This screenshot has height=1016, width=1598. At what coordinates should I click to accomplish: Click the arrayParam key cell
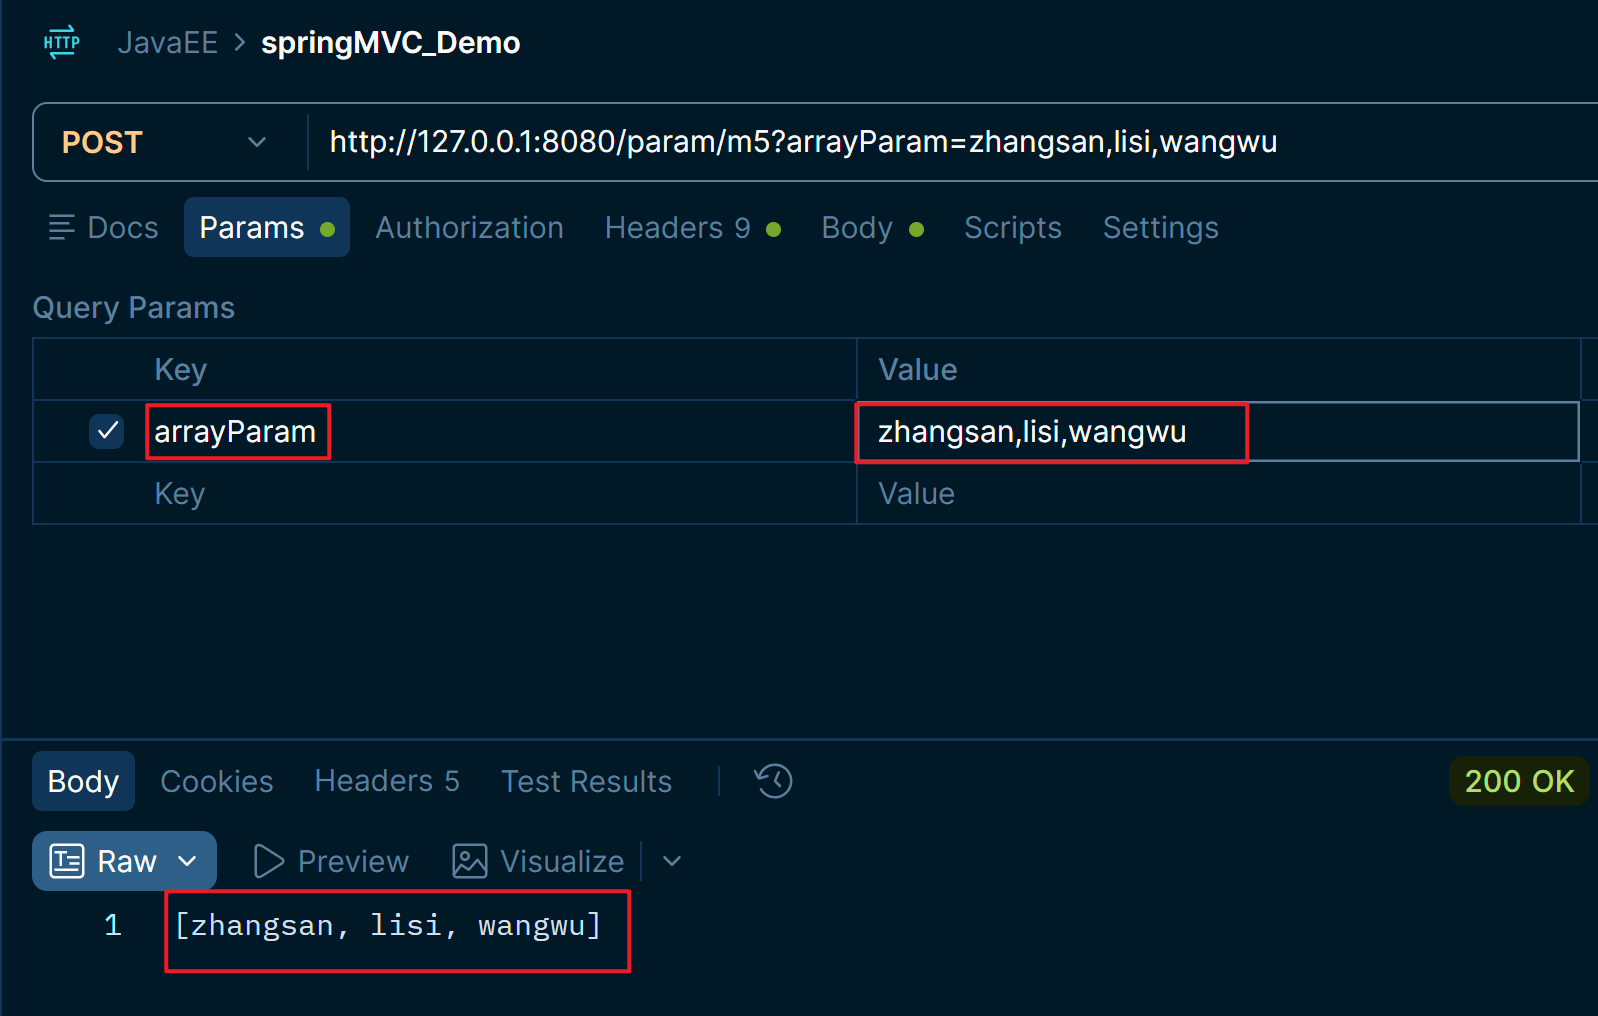pos(500,431)
